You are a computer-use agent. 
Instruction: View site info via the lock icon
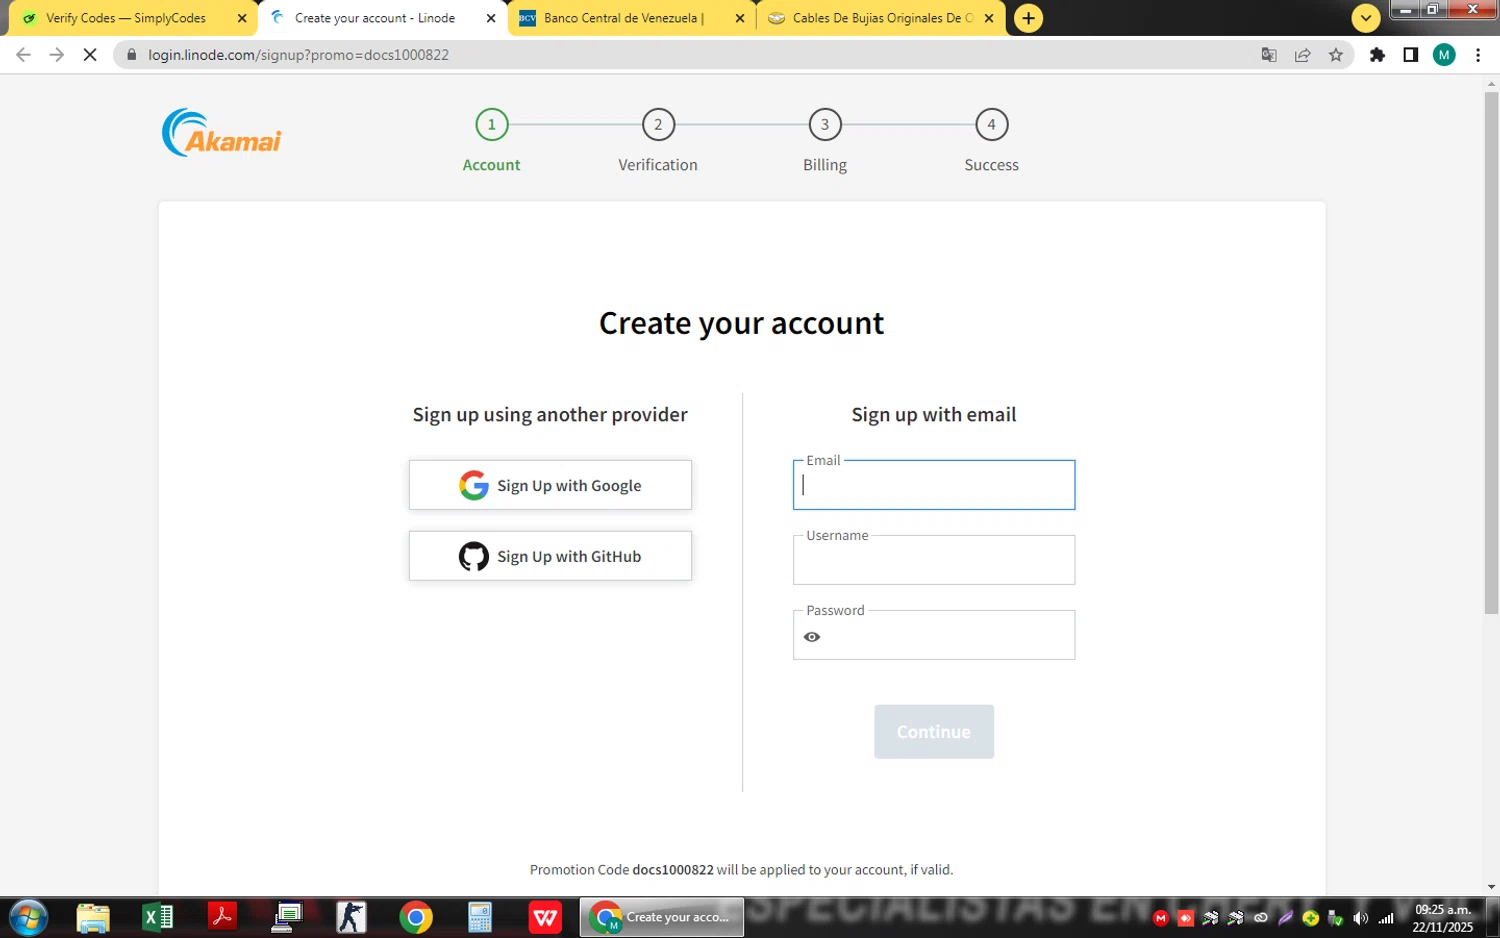pos(131,55)
